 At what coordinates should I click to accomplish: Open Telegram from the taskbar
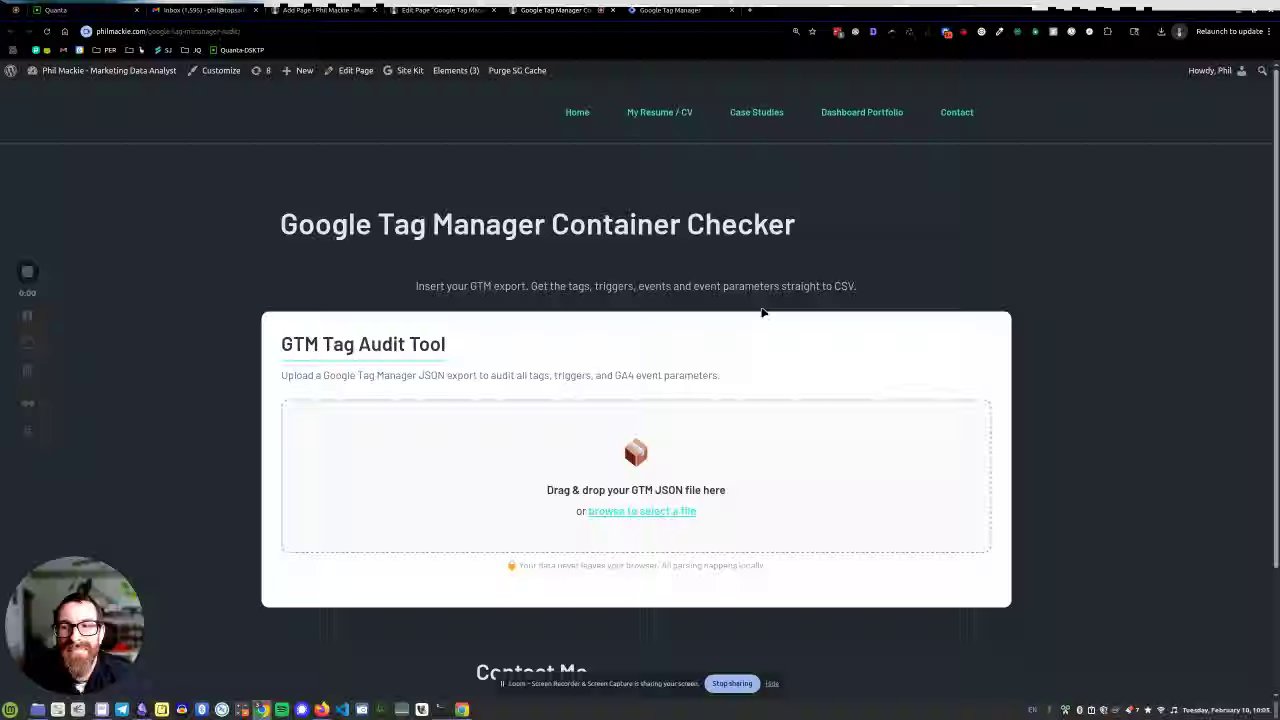122,710
